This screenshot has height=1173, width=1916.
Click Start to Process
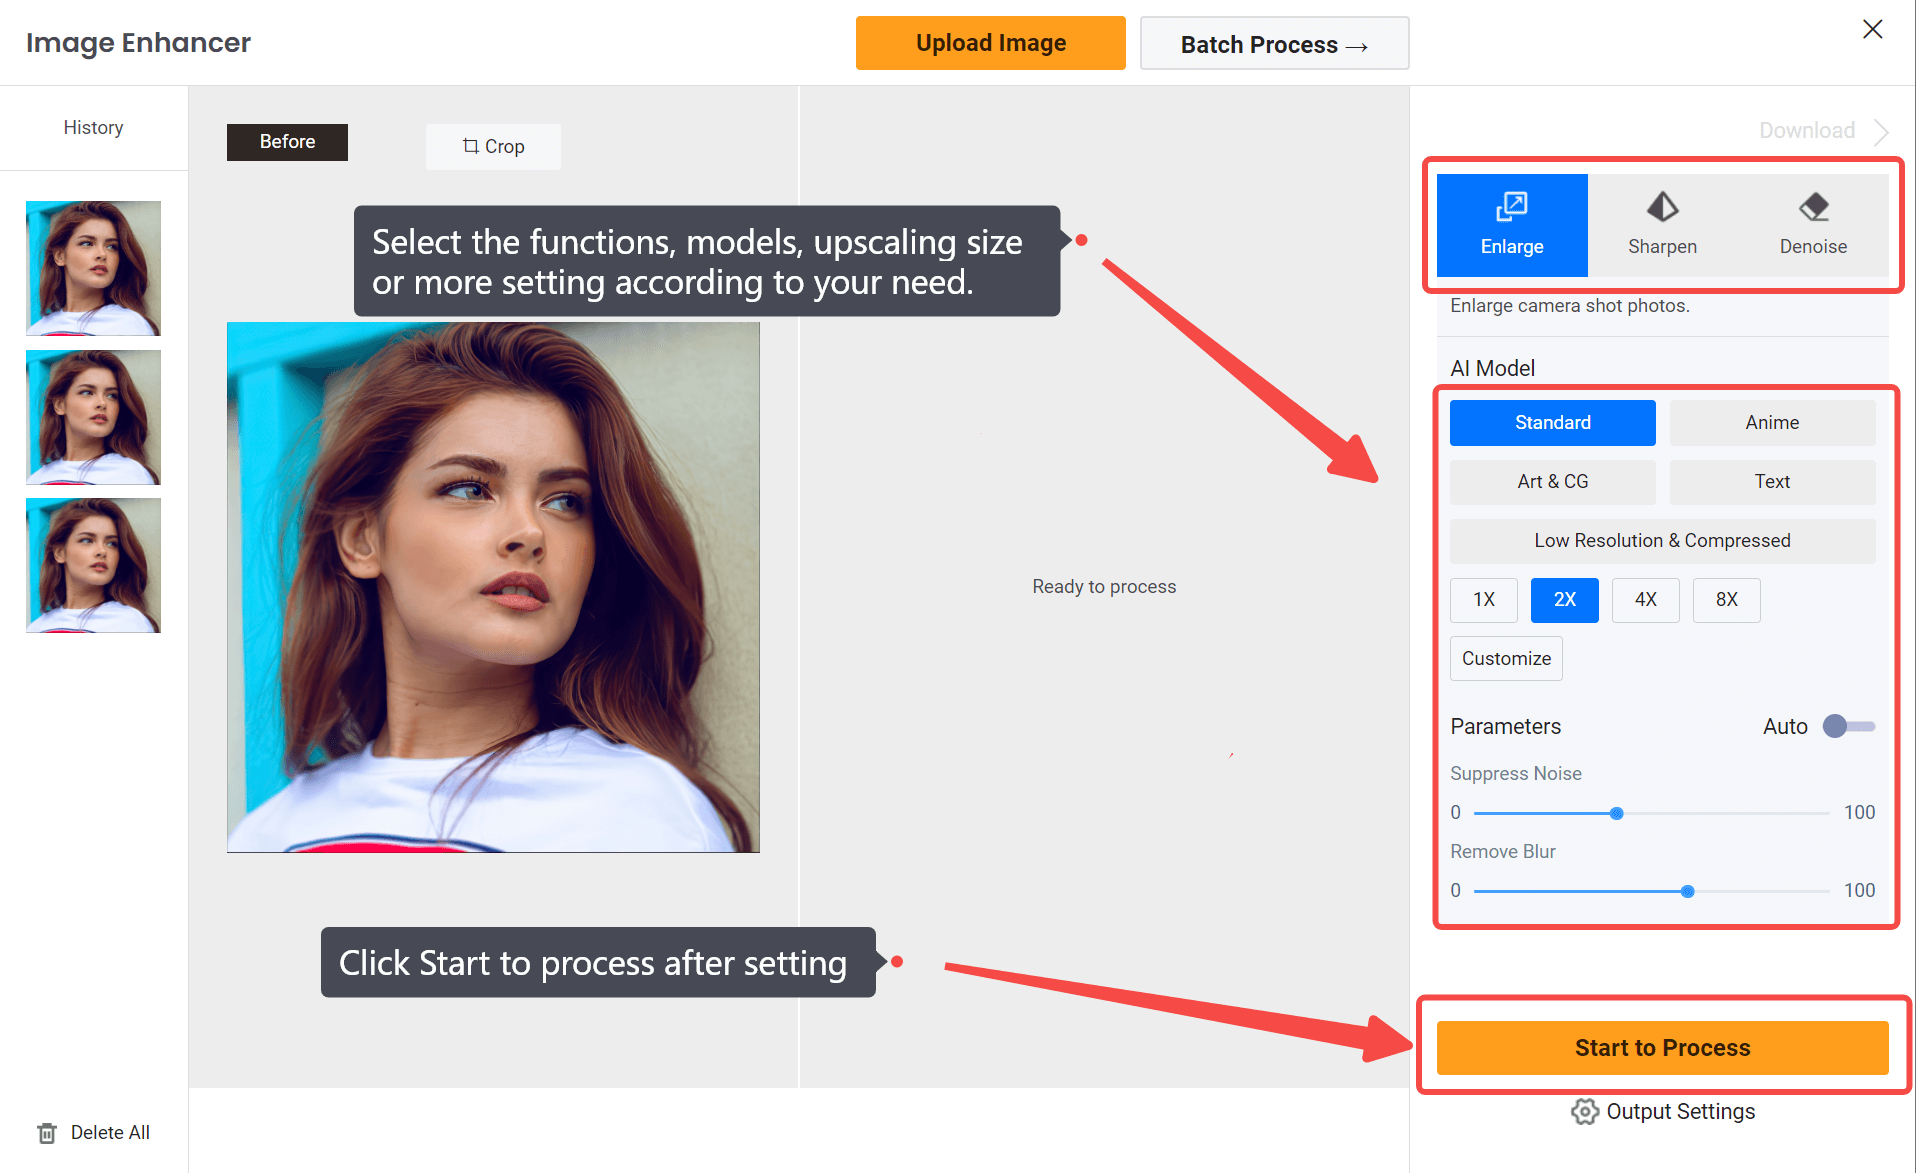[1662, 1047]
